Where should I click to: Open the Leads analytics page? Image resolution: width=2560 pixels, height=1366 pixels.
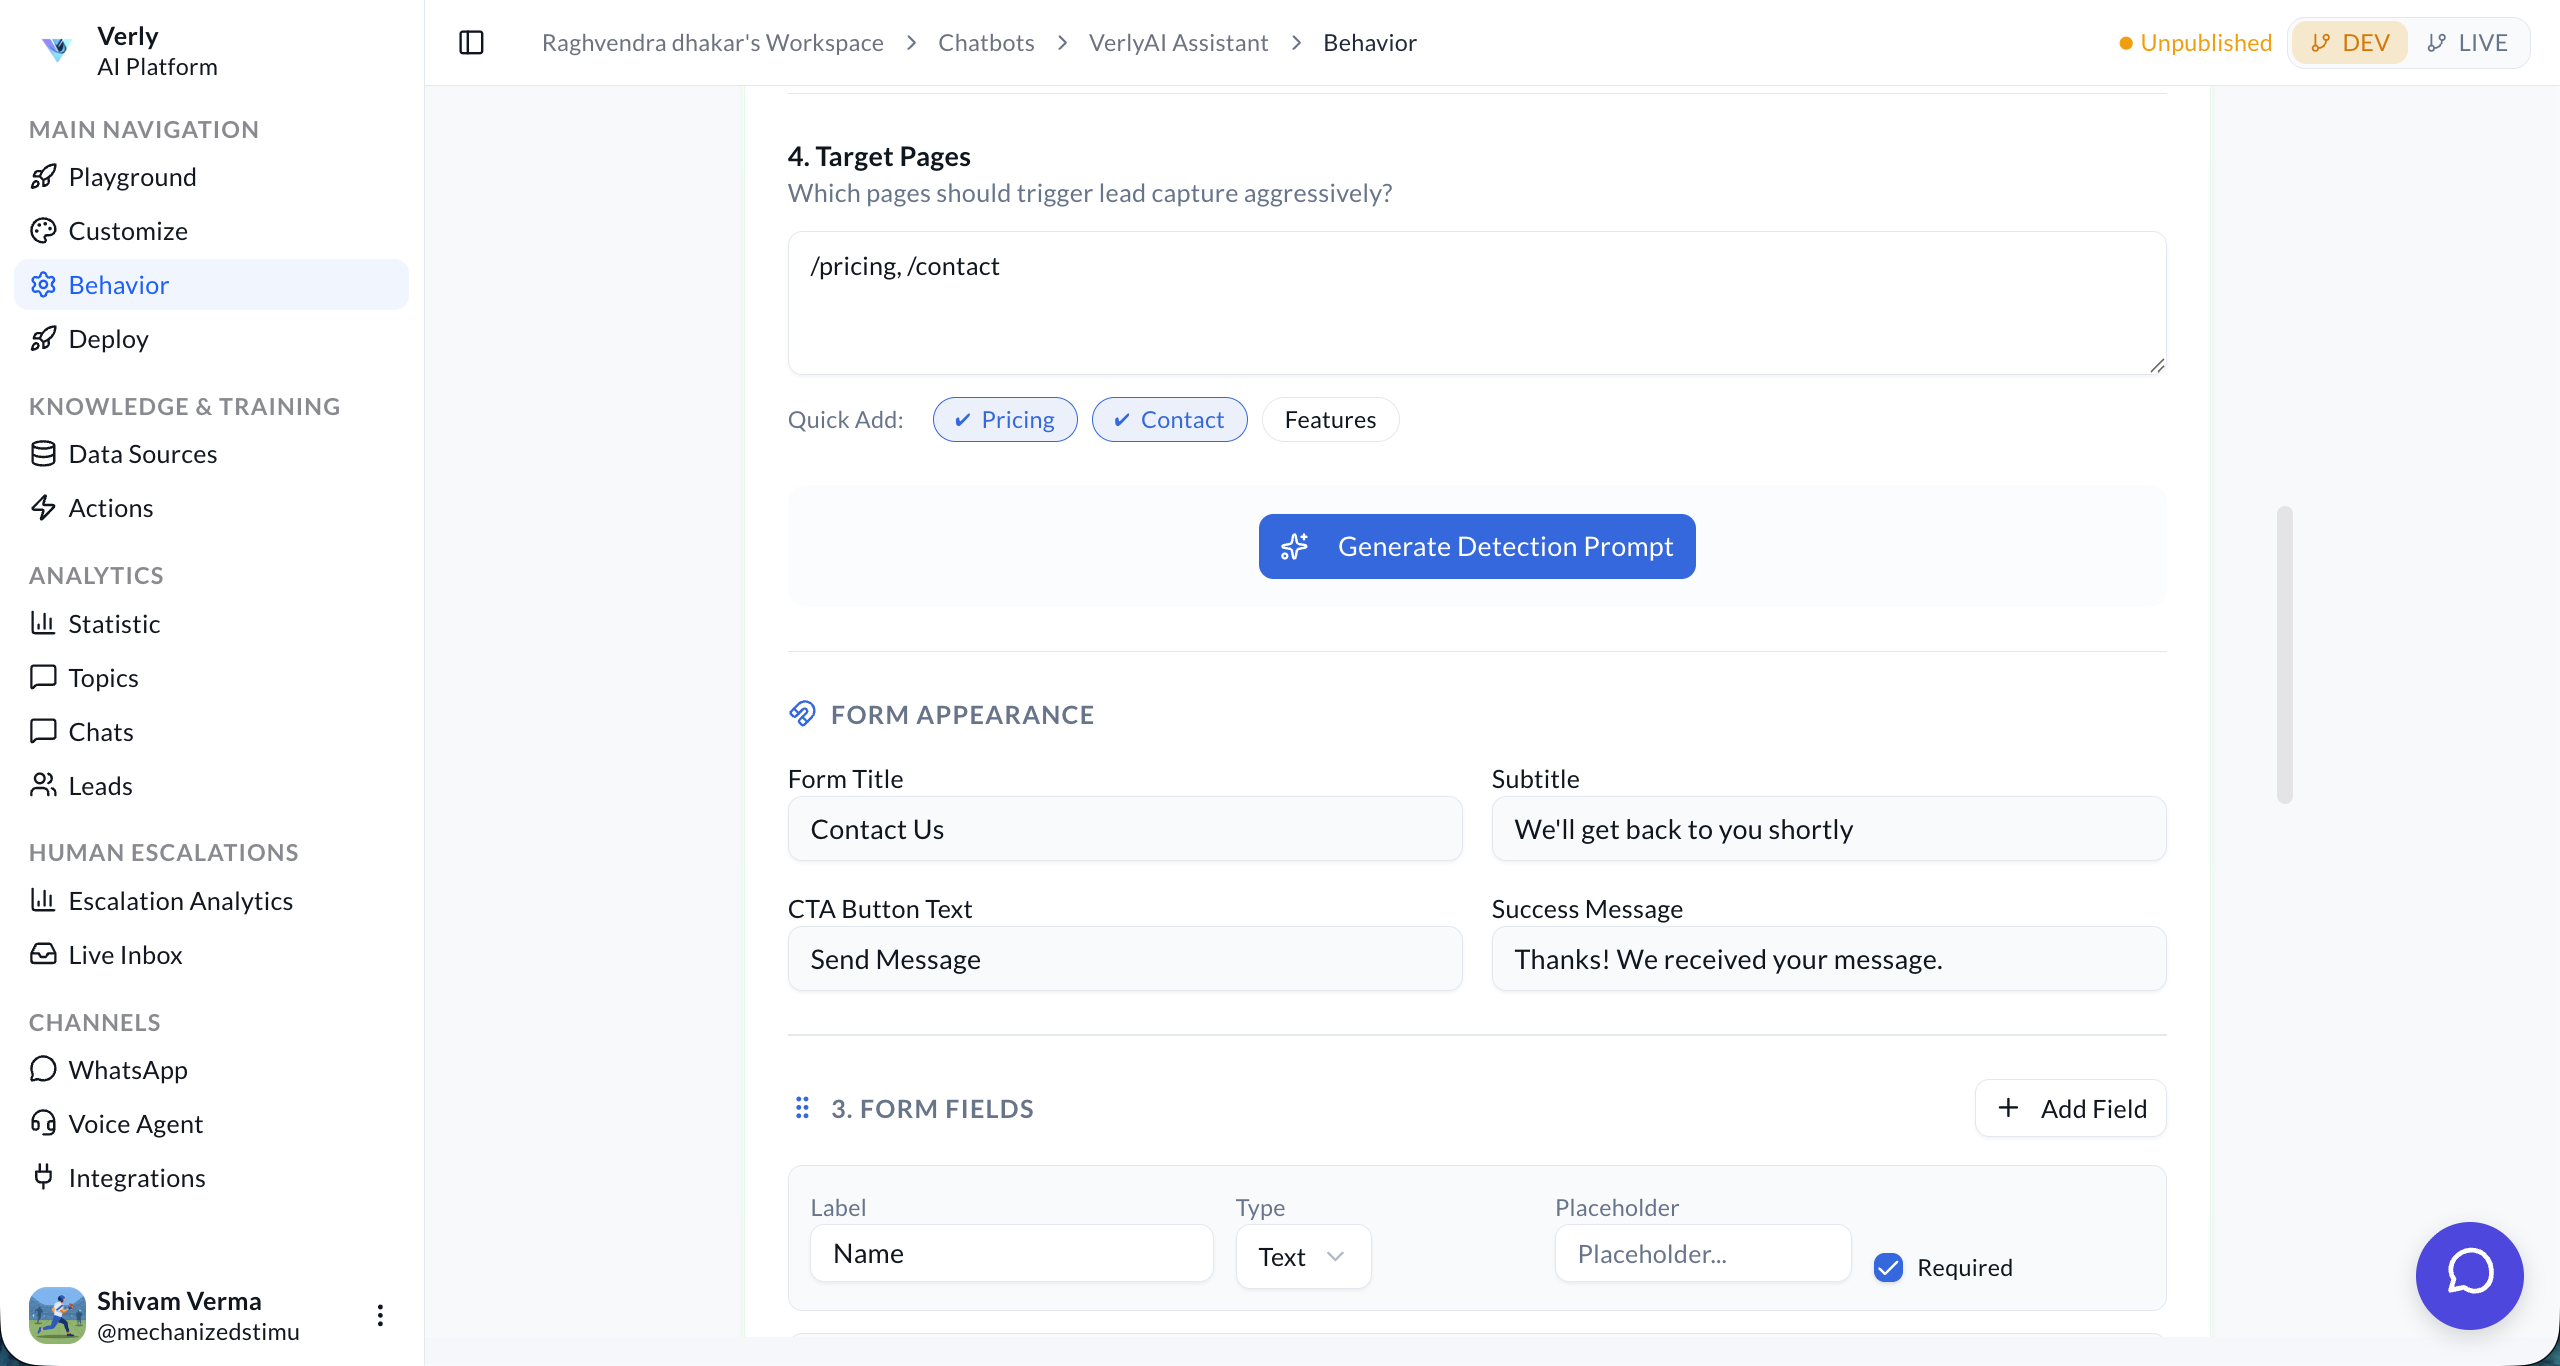[100, 786]
